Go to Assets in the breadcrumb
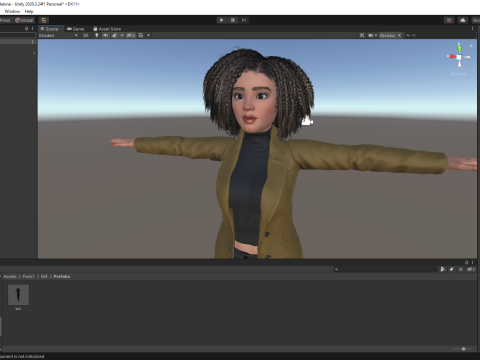The height and width of the screenshot is (360, 480). (10, 277)
